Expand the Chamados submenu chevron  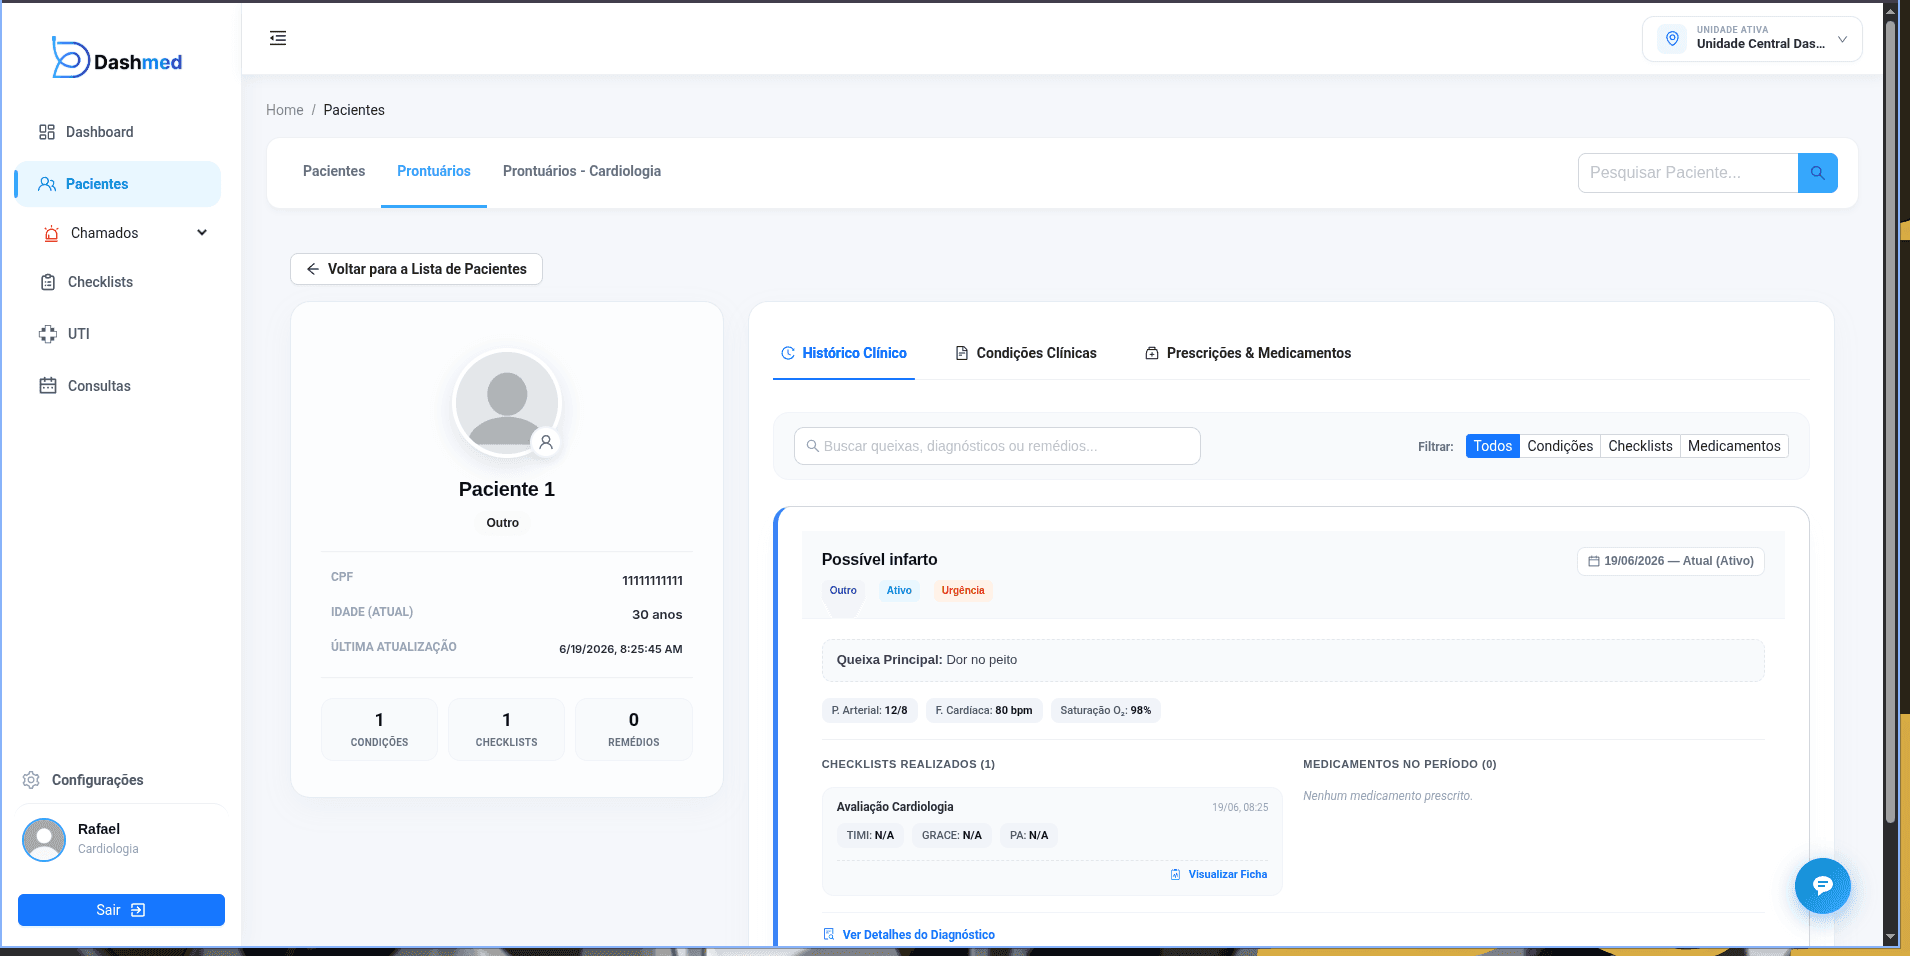click(202, 233)
